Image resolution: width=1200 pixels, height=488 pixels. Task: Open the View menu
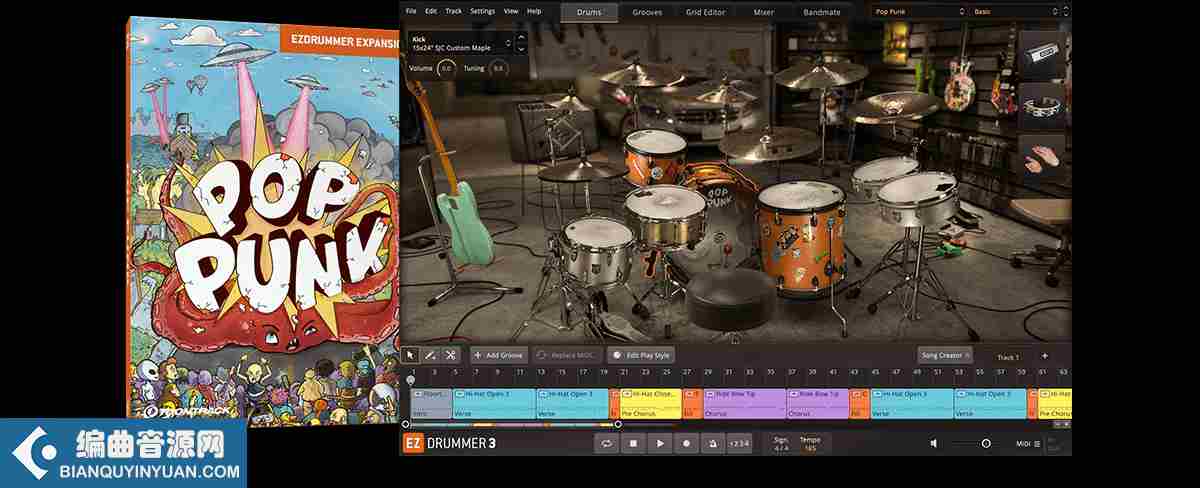[511, 11]
